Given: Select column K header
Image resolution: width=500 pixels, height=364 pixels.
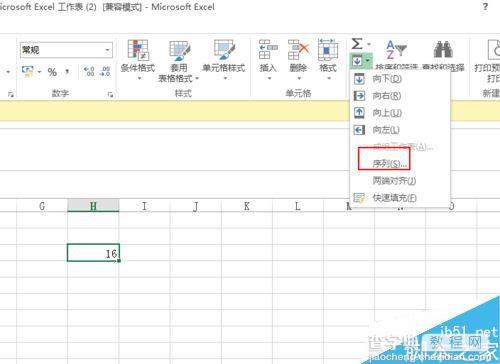Looking at the screenshot, I should point(247,206).
